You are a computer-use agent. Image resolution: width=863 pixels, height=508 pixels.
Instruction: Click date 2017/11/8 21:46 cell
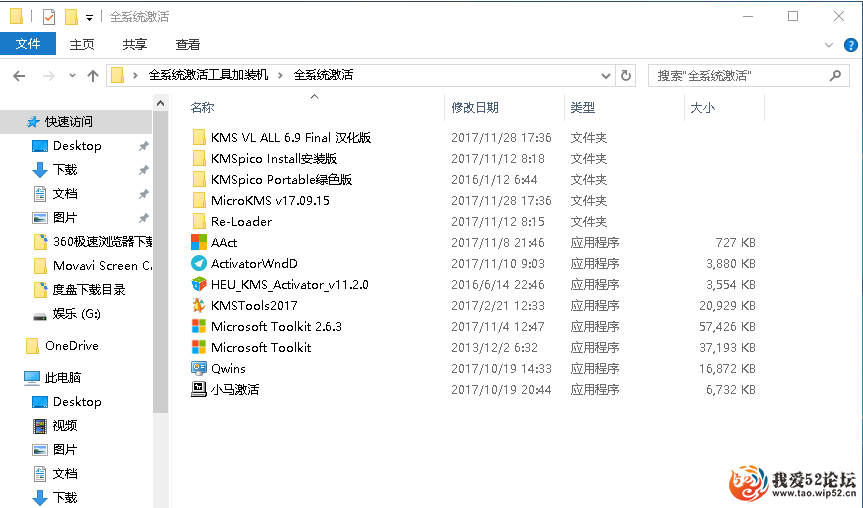[498, 243]
